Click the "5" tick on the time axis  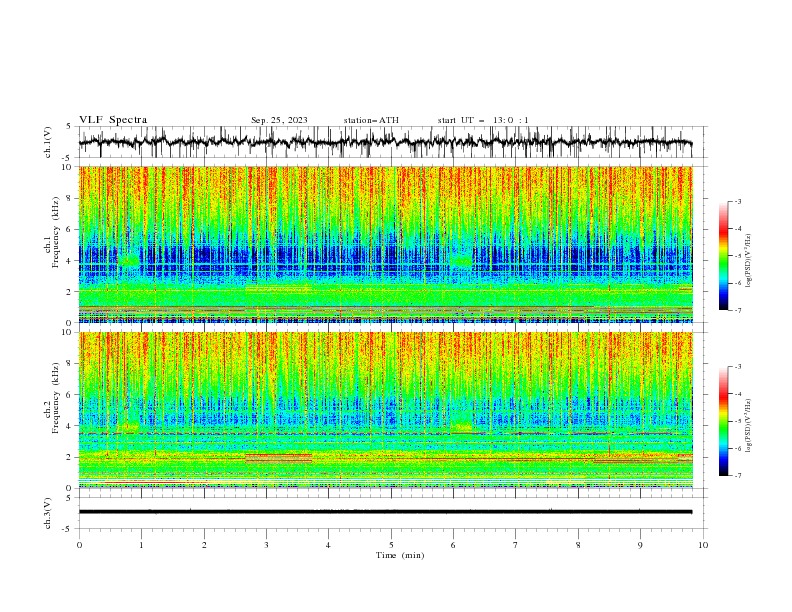(391, 545)
